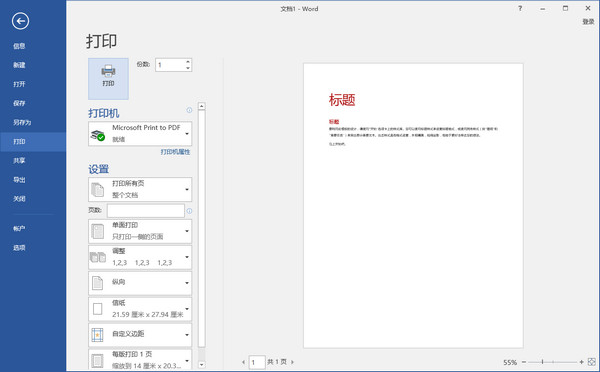Click the printer status icon with green check
This screenshot has height=372, width=600.
click(98, 135)
